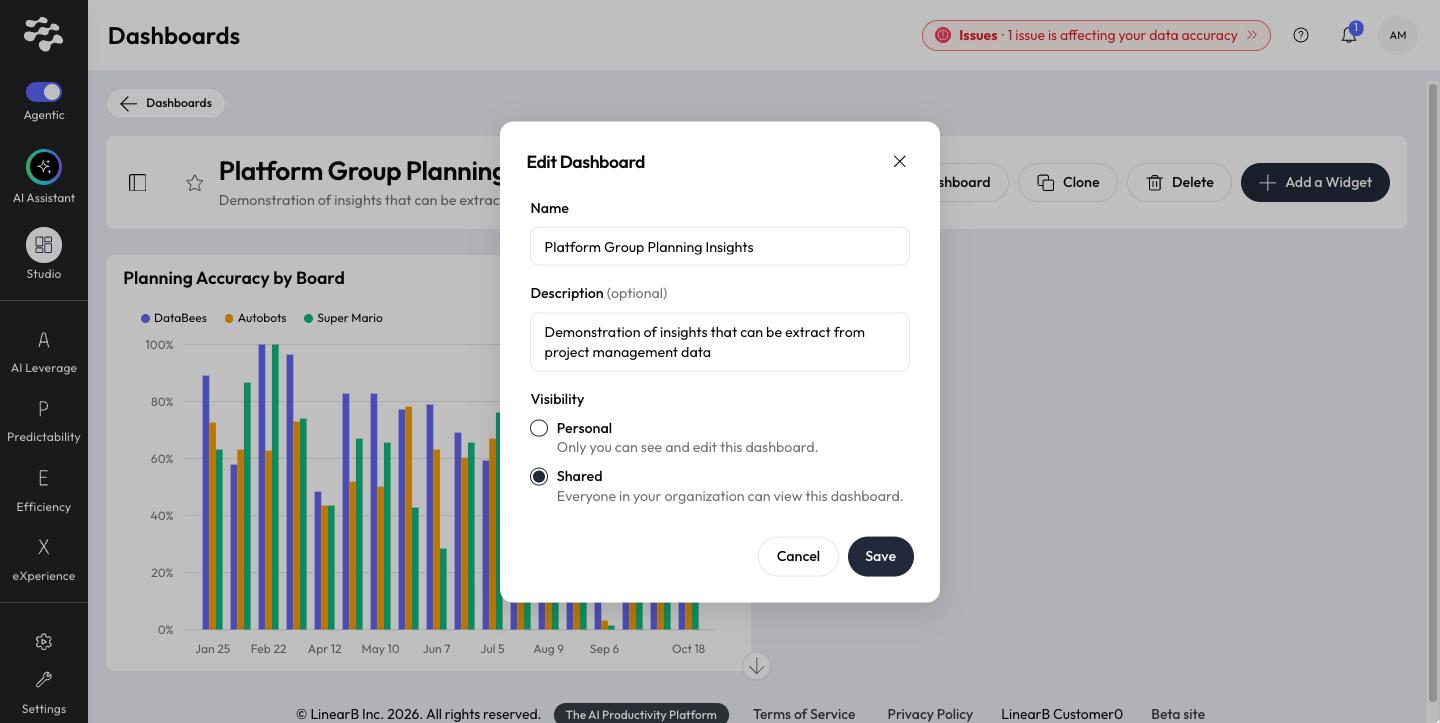Clone the dashboard
Screen dimensions: 1440x723
[x=1068, y=182]
